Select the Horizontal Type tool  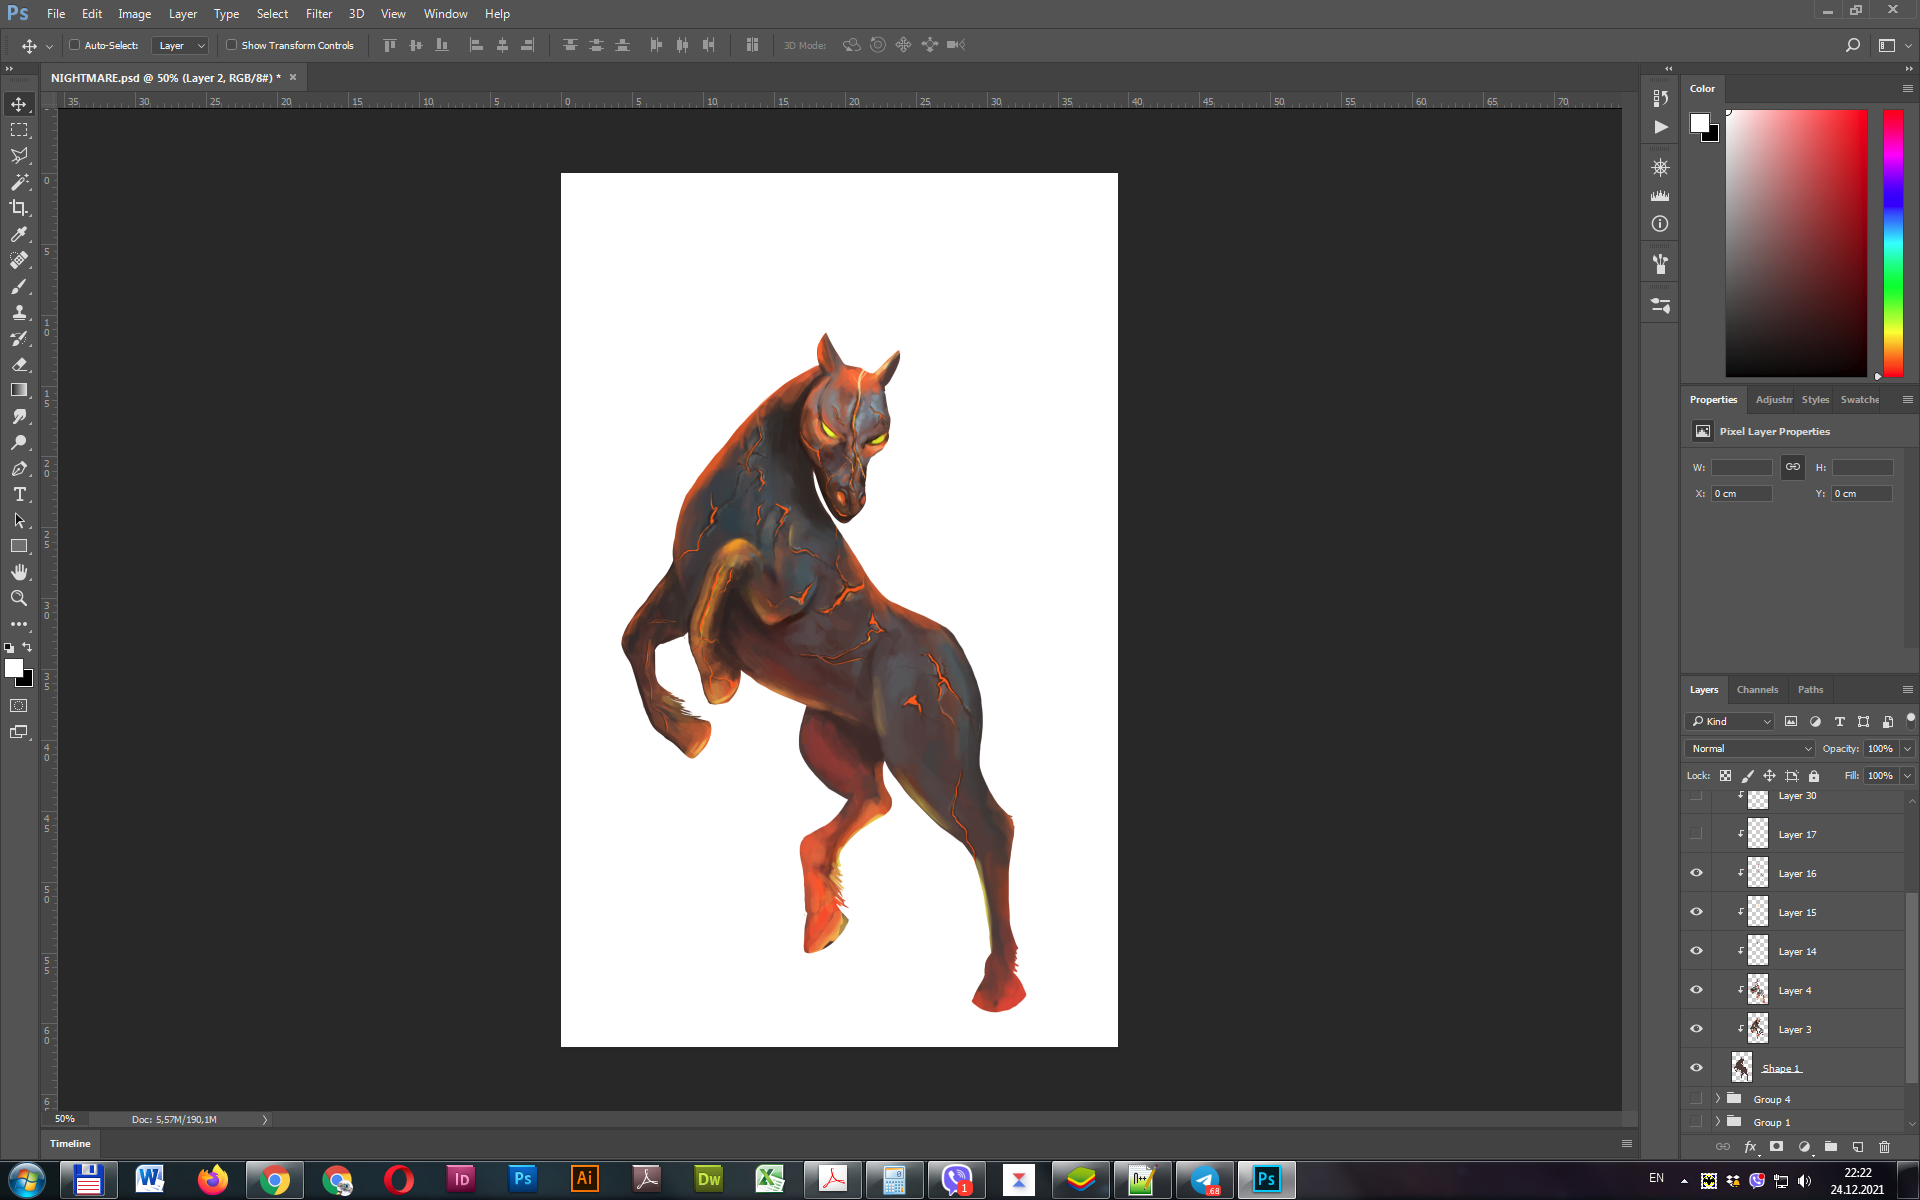pos(19,494)
